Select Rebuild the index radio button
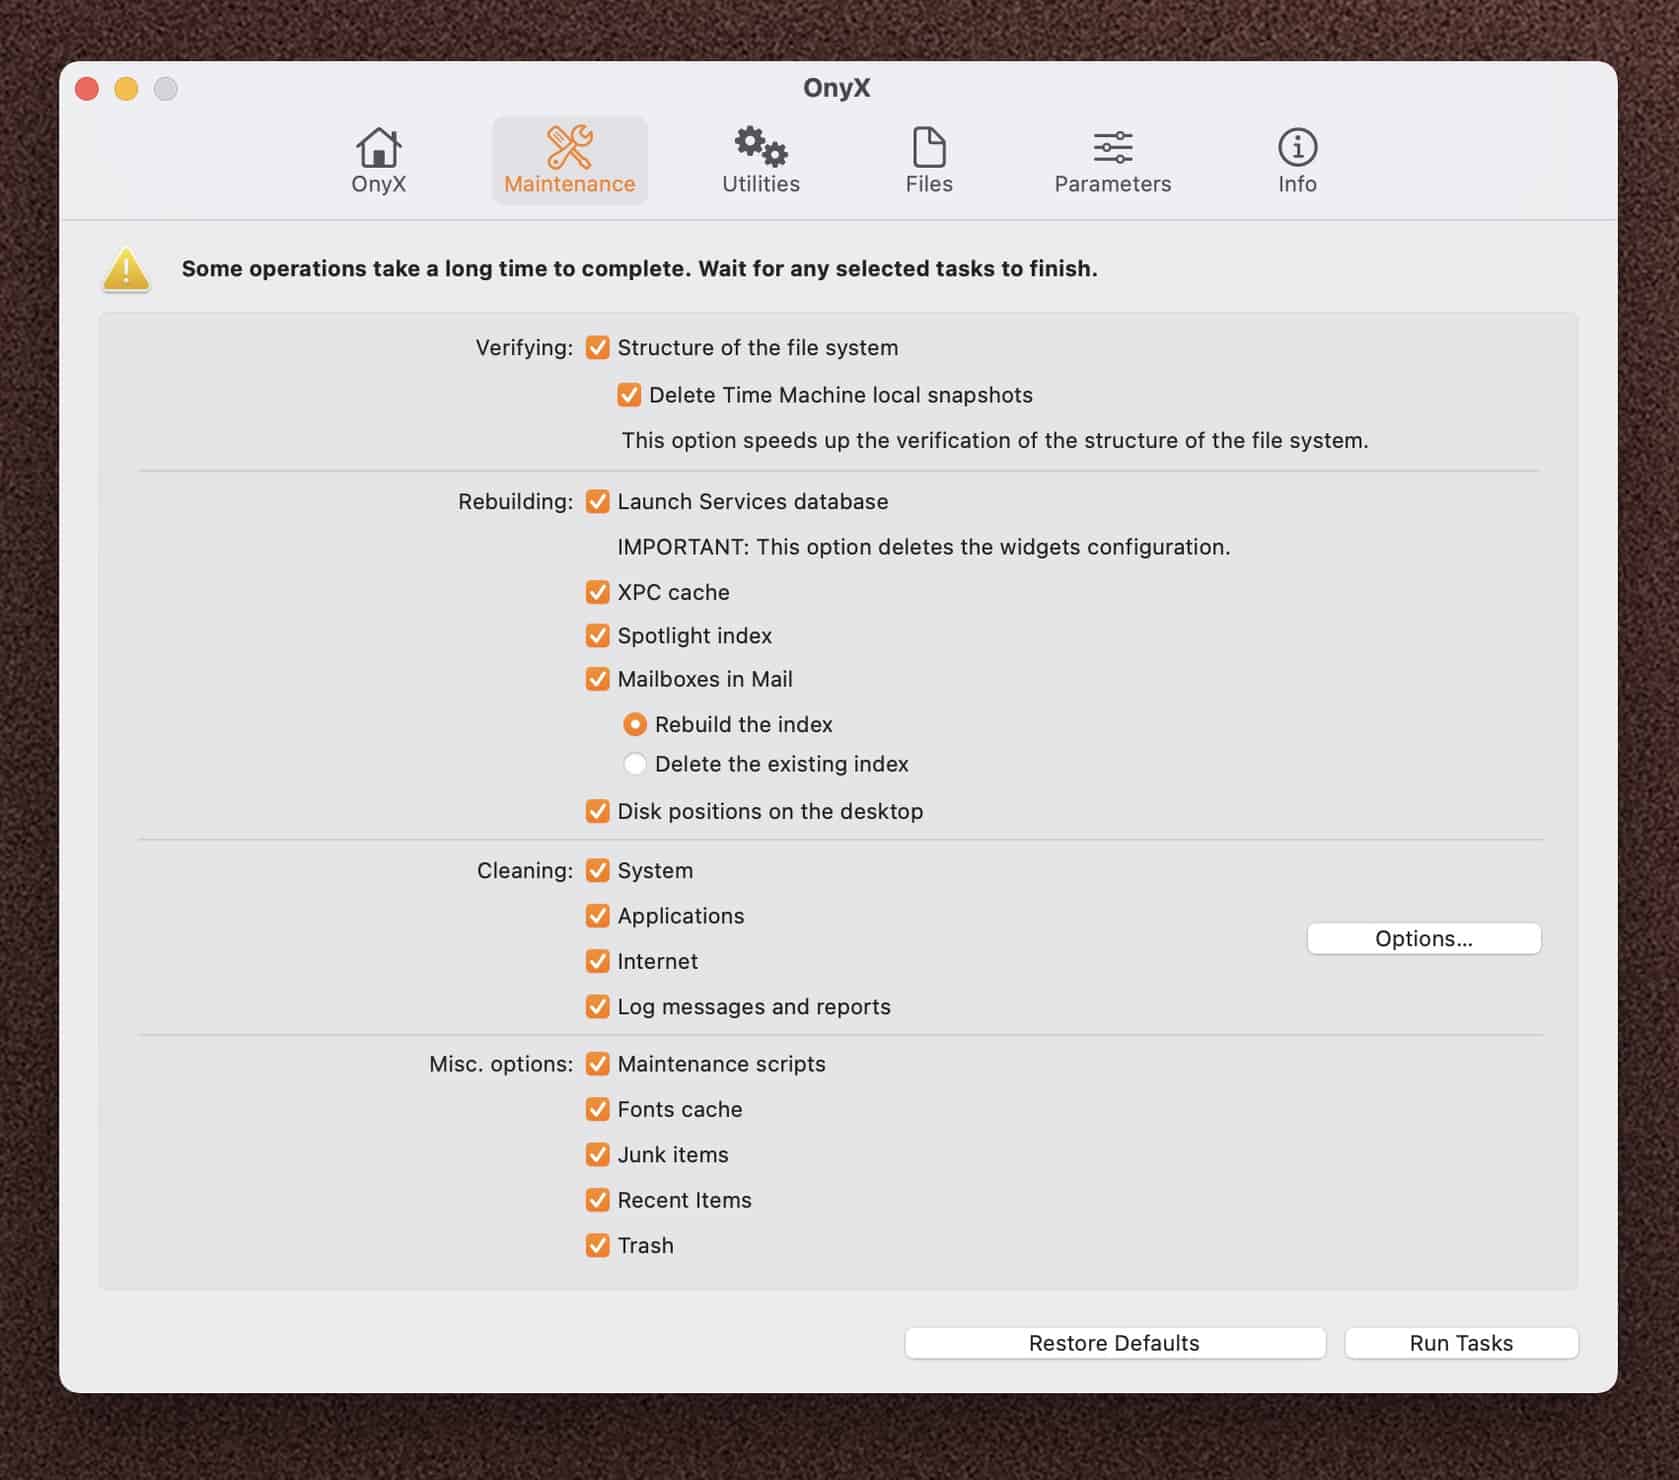Image resolution: width=1679 pixels, height=1480 pixels. [x=635, y=724]
